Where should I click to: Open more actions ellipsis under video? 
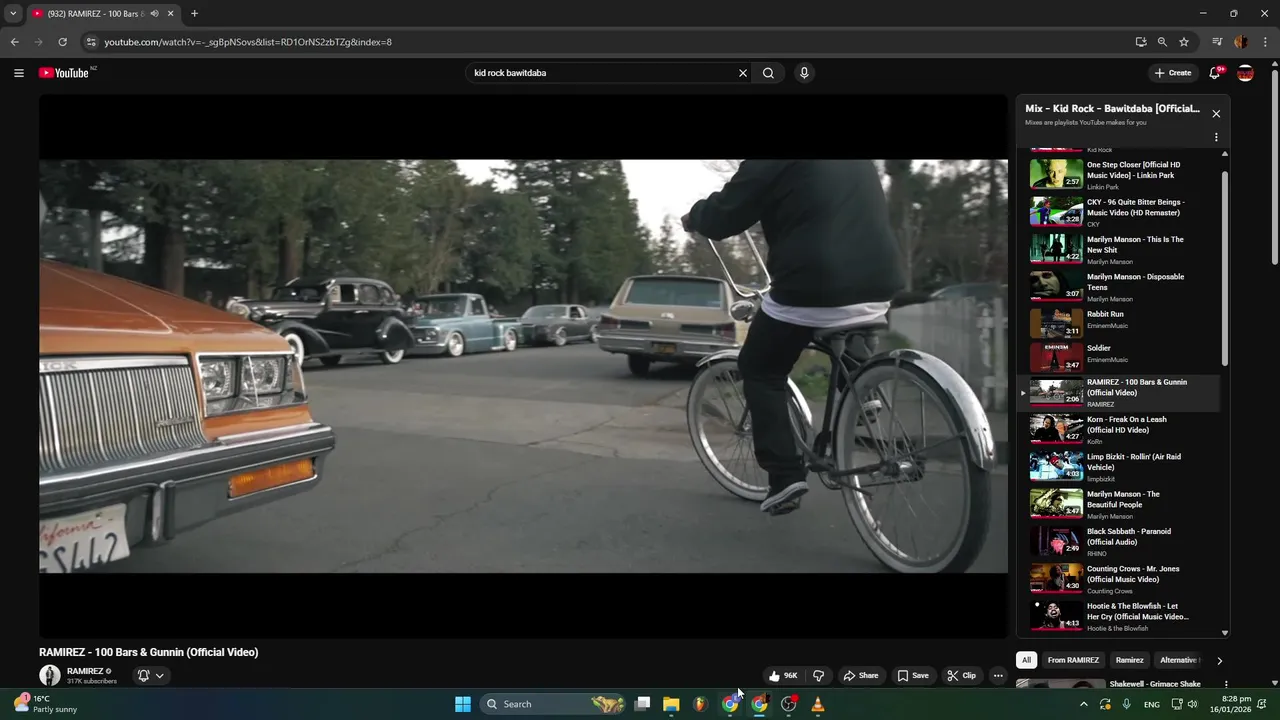[998, 675]
